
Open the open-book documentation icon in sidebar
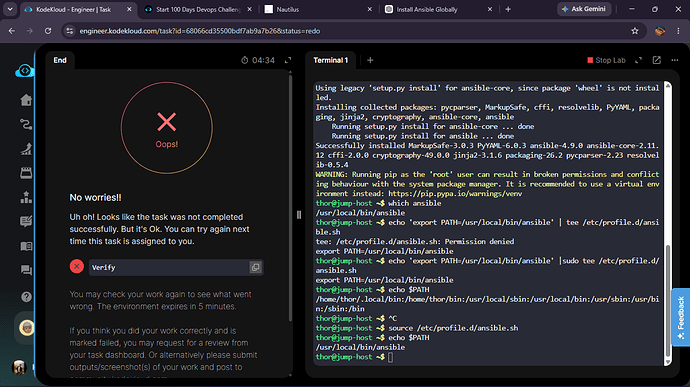(x=26, y=246)
